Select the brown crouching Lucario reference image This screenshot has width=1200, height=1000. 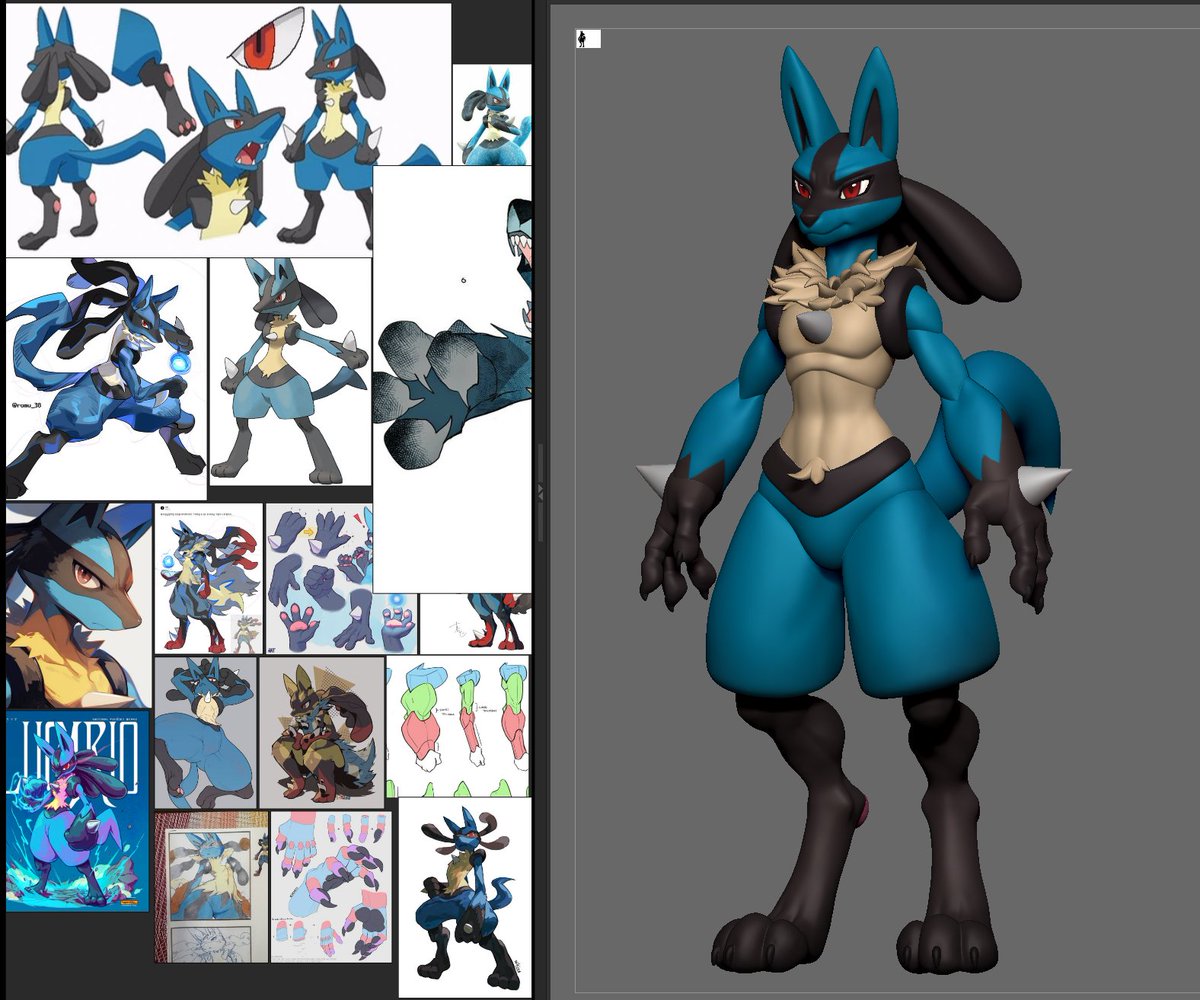(322, 732)
